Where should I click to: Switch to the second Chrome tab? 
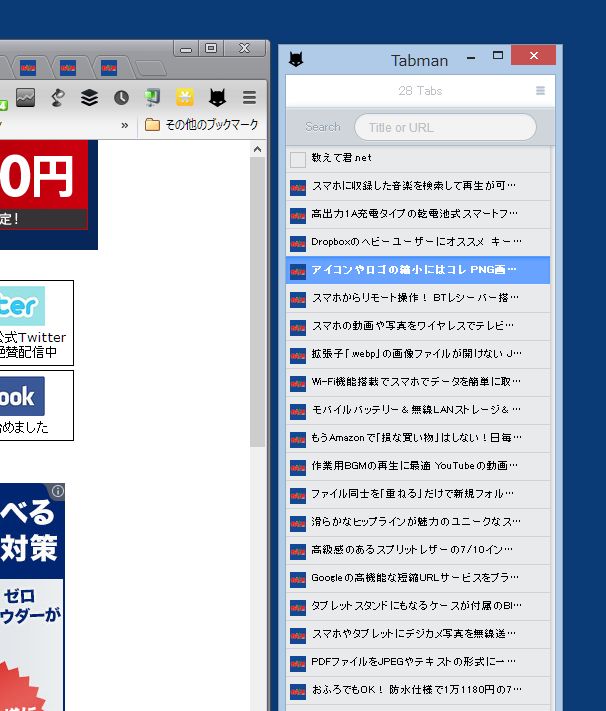pos(68,68)
